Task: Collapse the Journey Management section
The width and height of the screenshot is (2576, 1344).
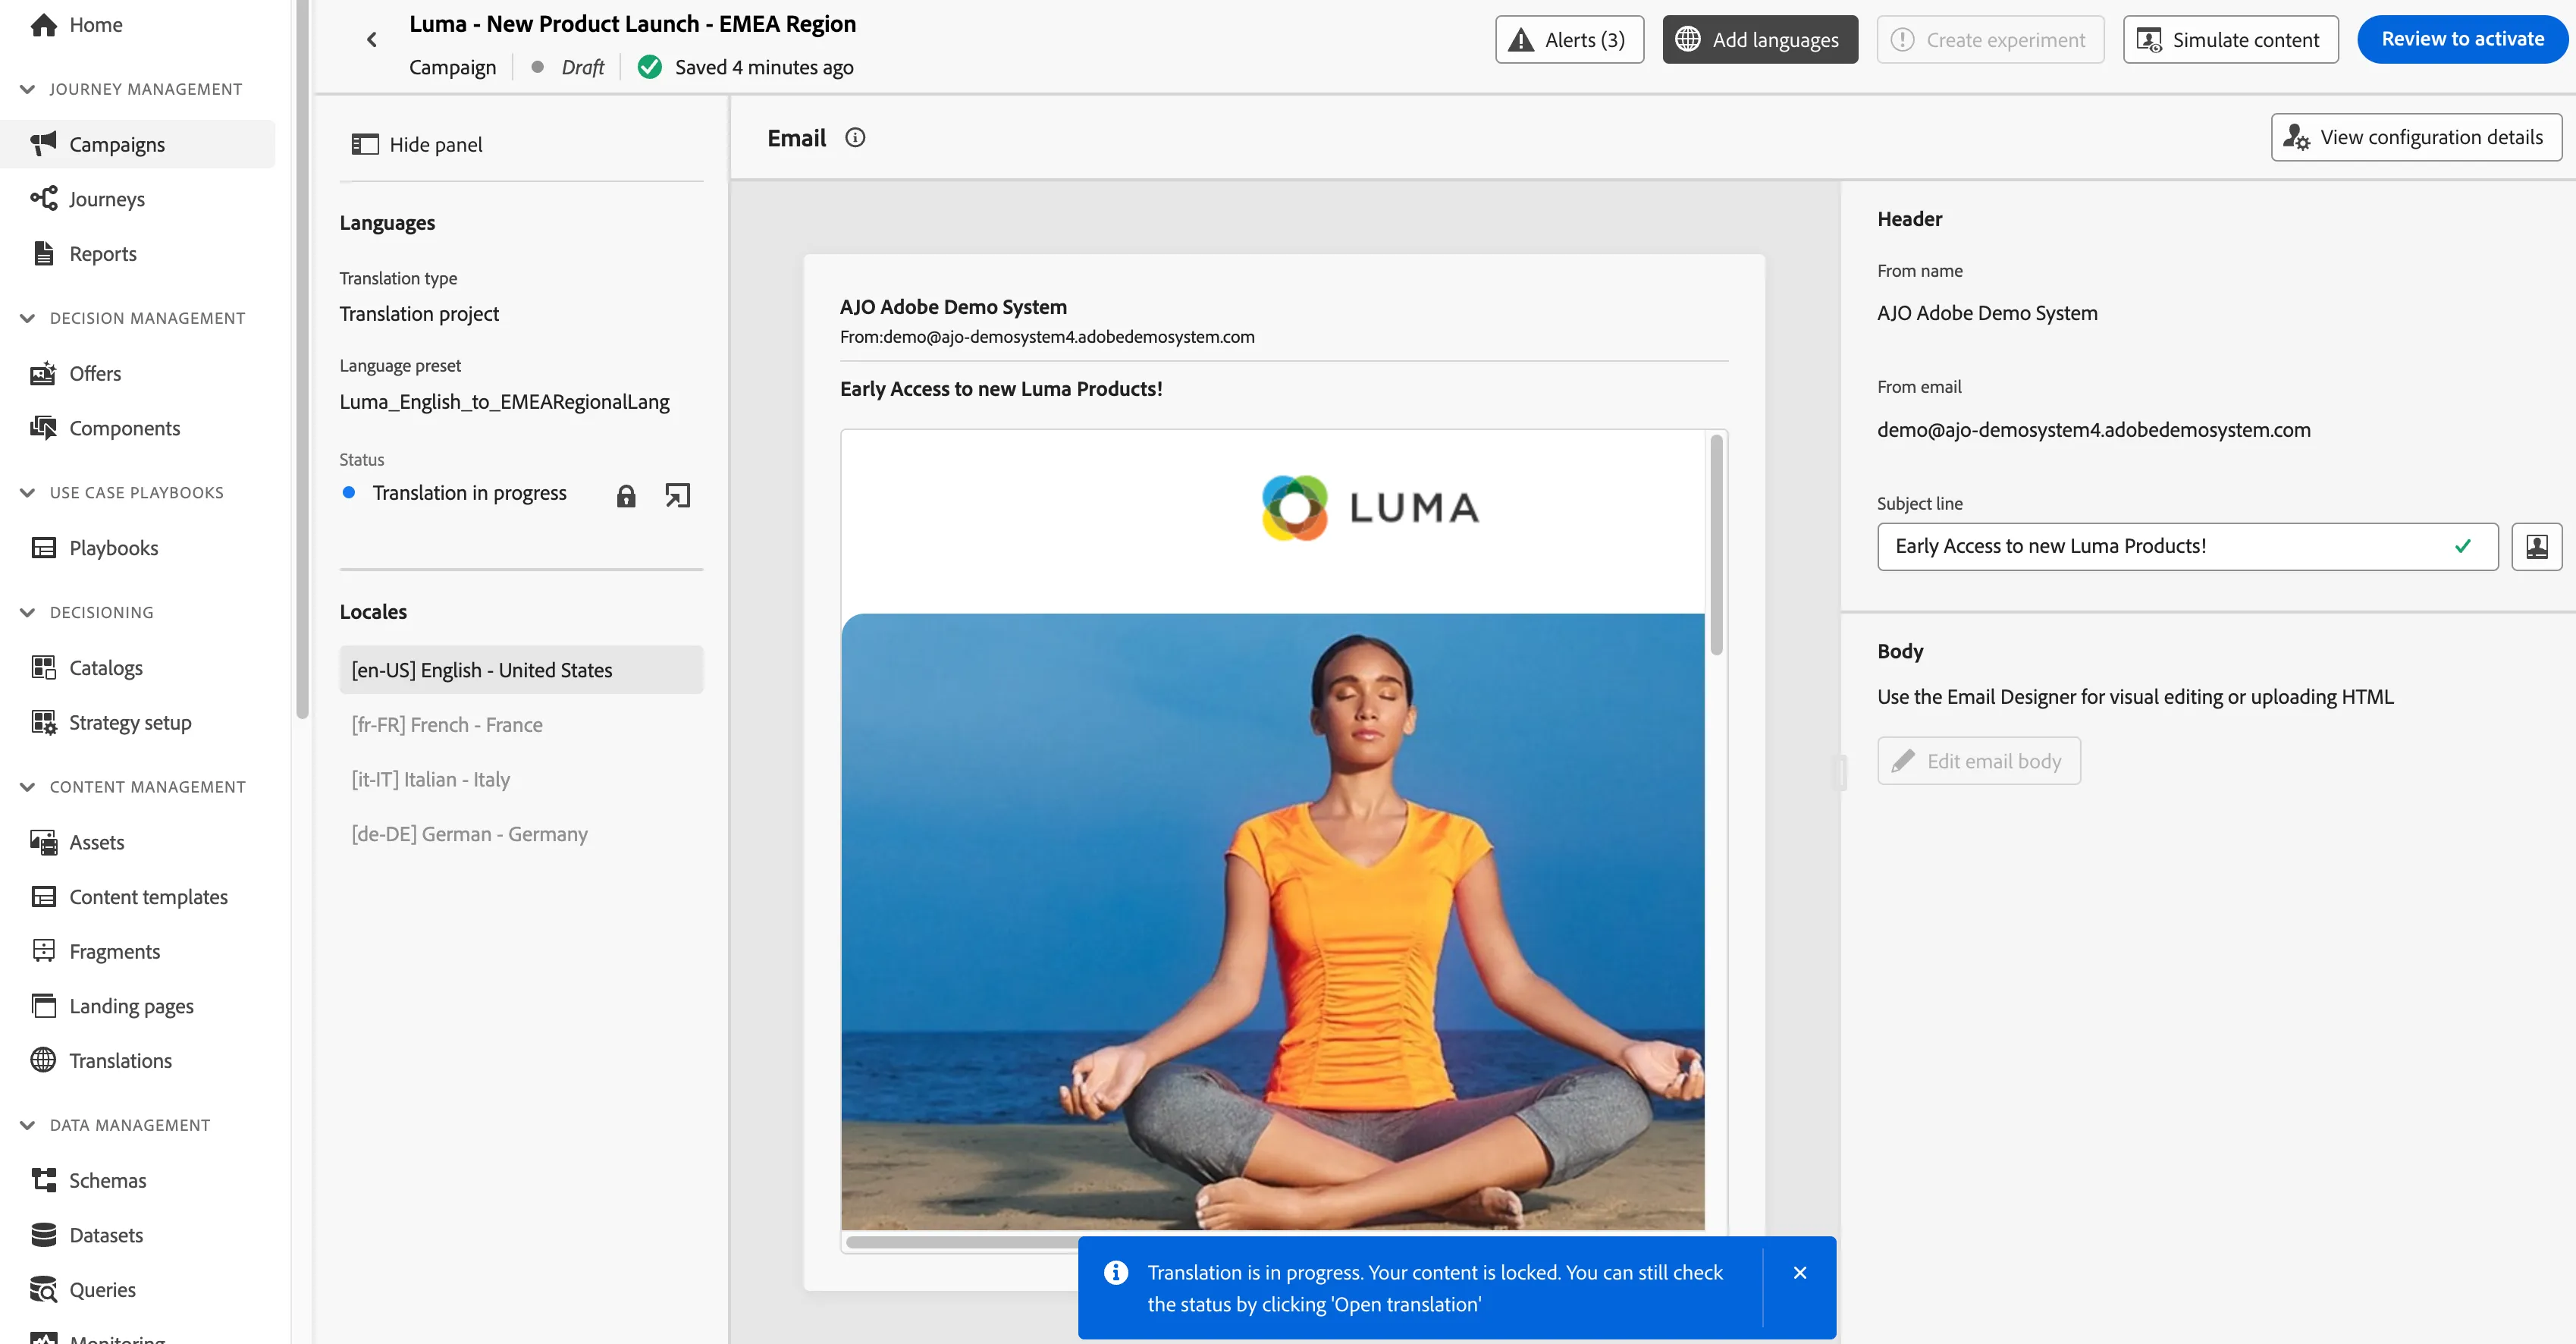Action: pyautogui.click(x=27, y=90)
